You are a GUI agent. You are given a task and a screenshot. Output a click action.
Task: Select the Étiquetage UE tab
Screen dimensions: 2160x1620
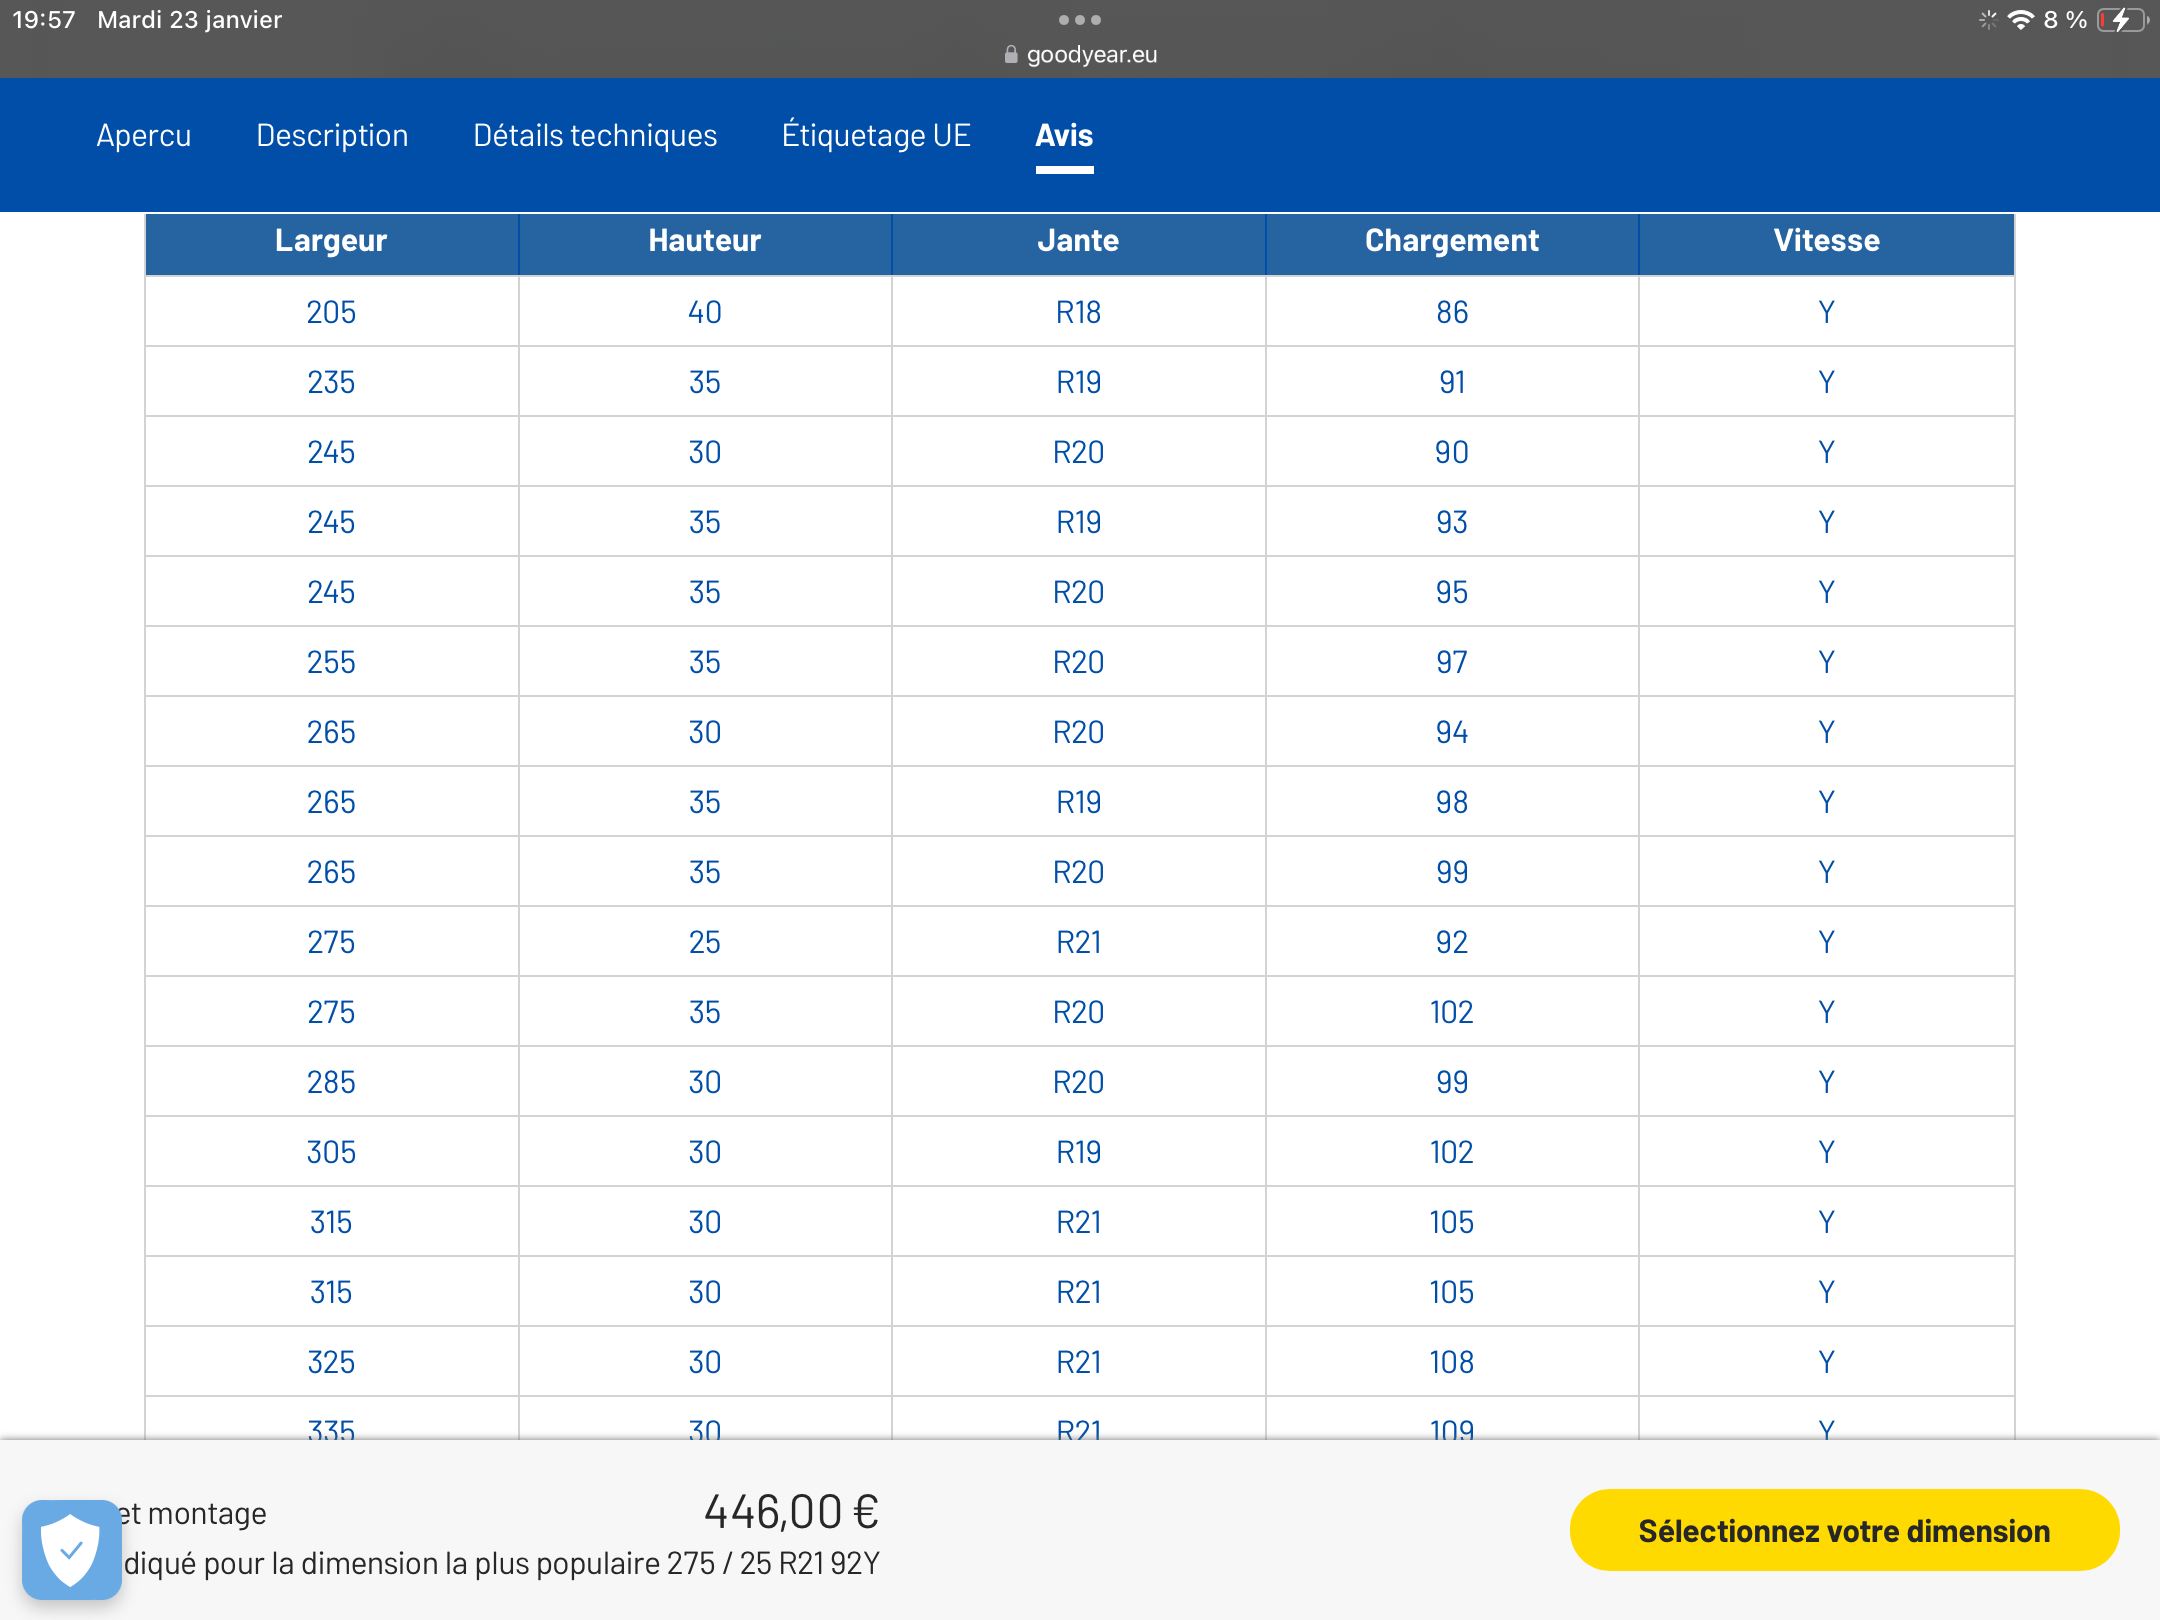click(876, 136)
